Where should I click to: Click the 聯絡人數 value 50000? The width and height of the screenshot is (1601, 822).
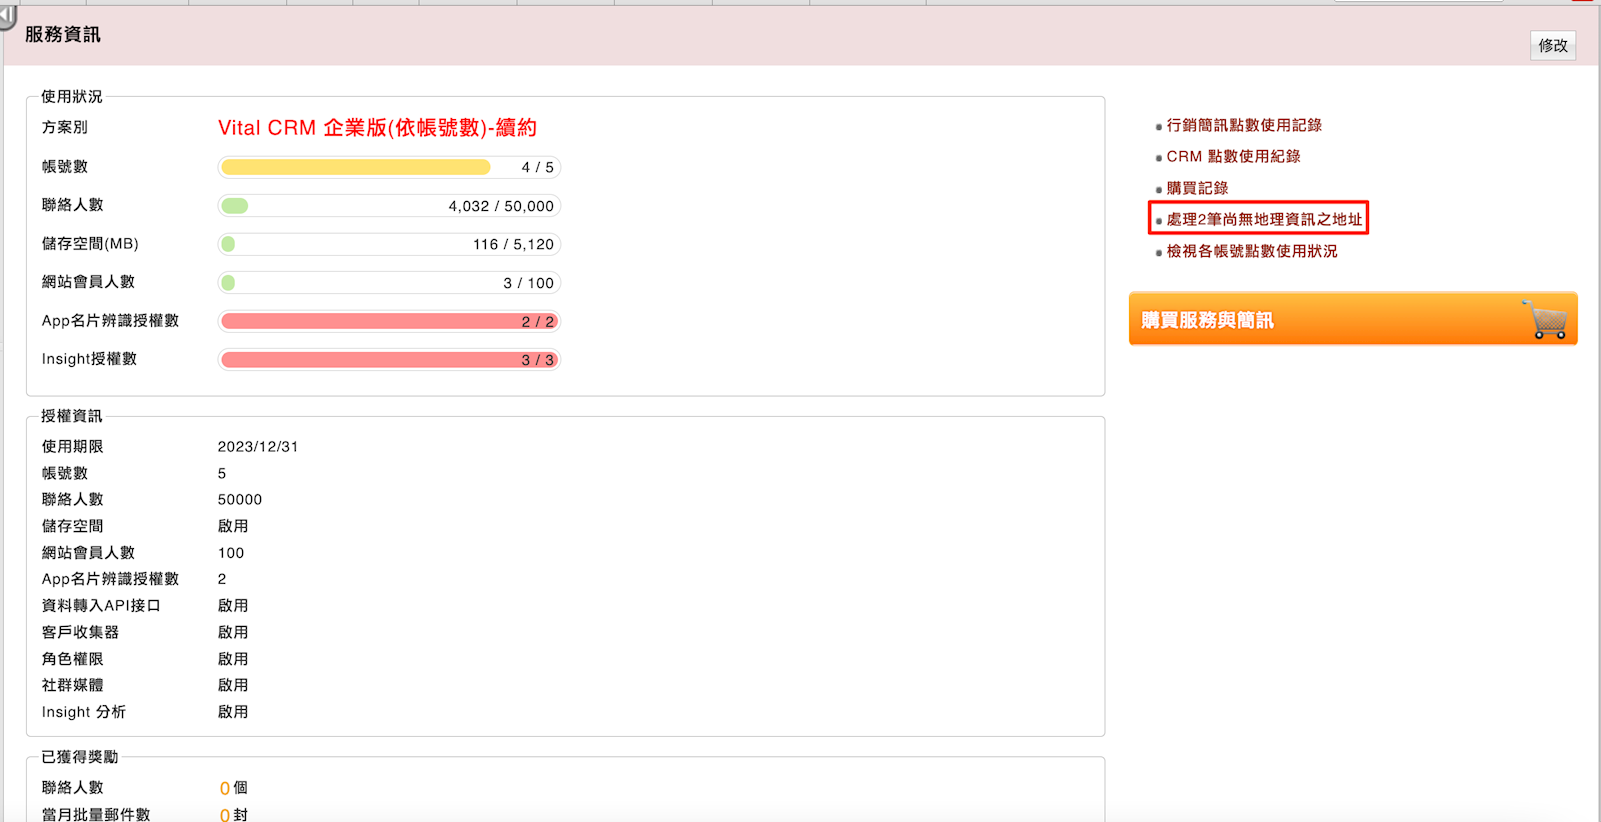240,500
